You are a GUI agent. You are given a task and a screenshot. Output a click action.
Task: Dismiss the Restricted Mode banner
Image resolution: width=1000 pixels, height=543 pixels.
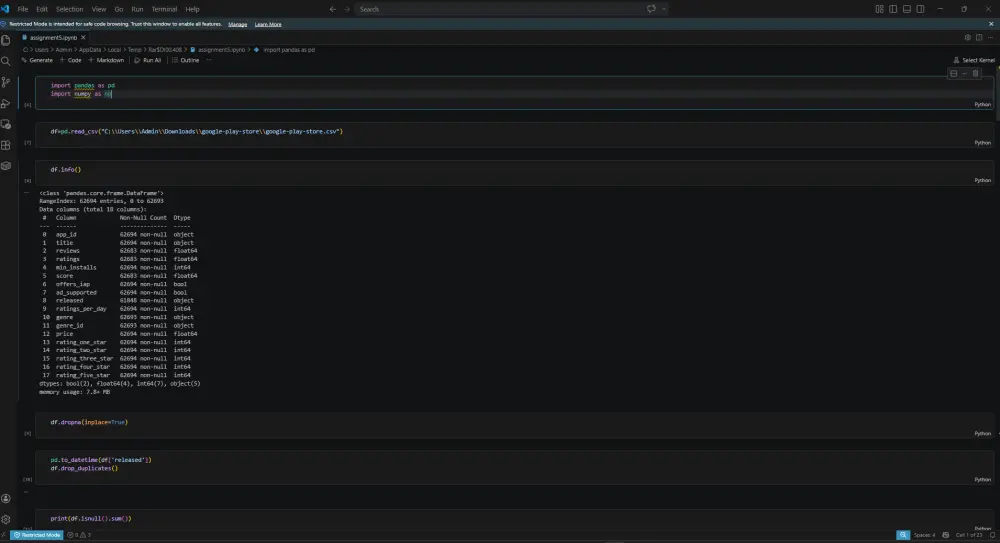tap(991, 24)
